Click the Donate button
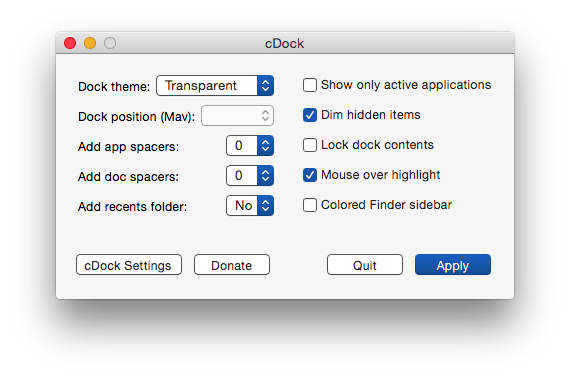 coord(232,265)
